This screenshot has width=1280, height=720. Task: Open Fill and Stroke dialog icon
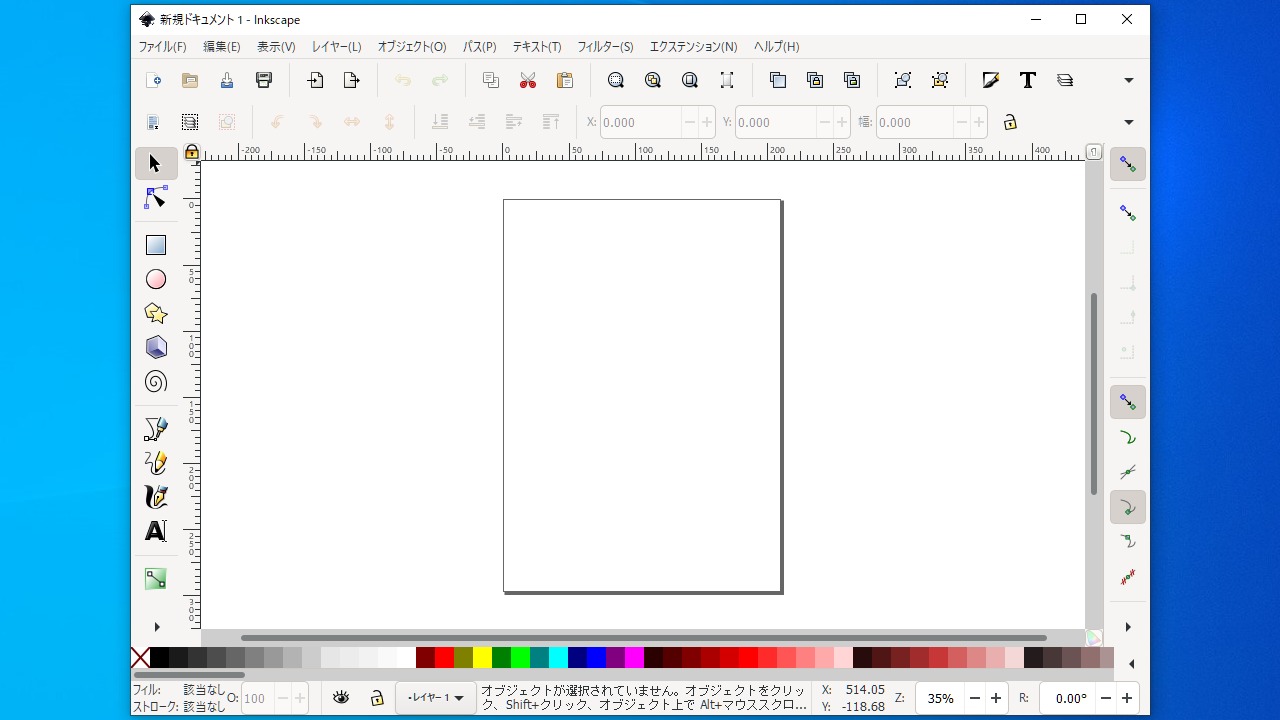coord(991,80)
